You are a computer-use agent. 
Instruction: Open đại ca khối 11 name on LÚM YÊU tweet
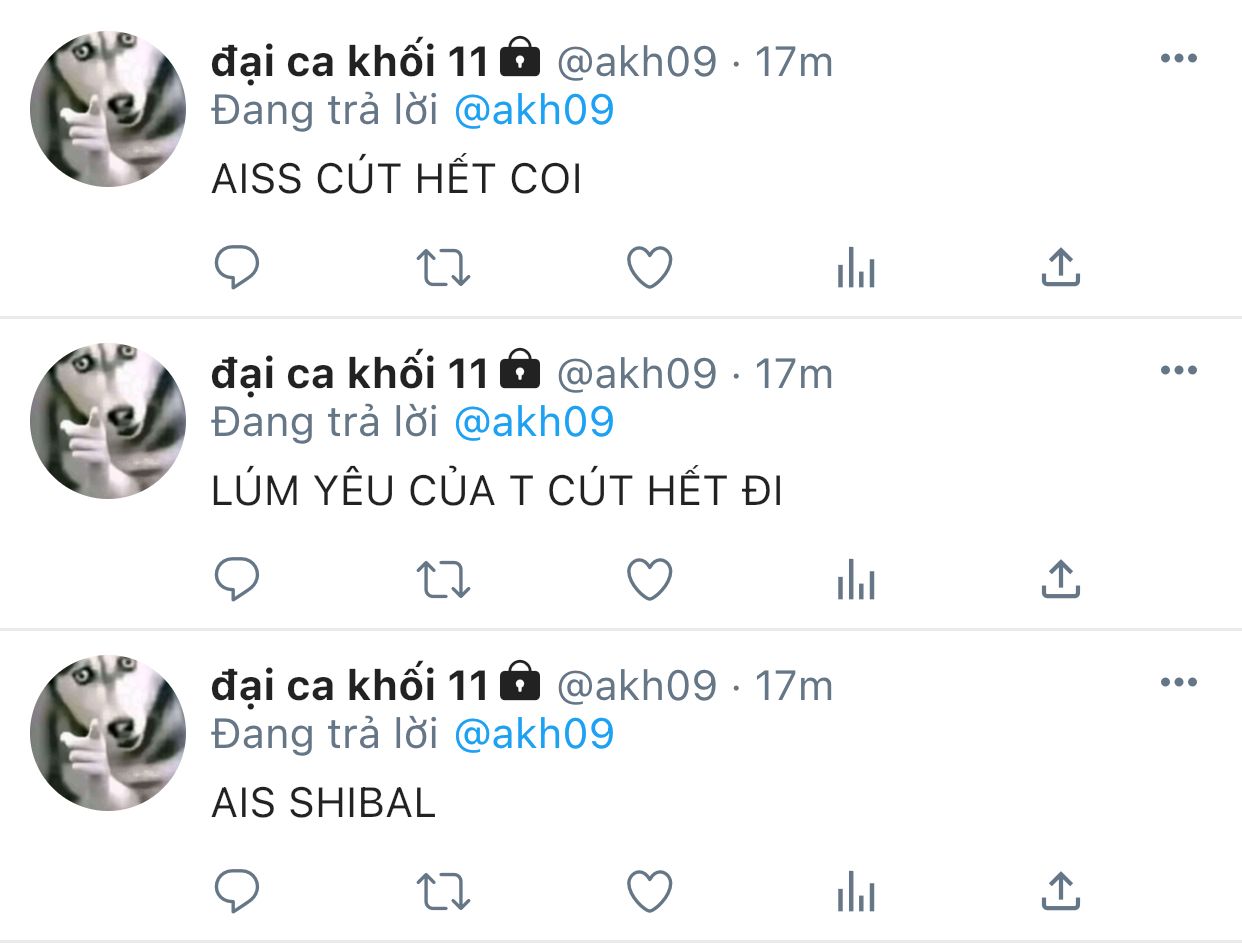pyautogui.click(x=349, y=374)
